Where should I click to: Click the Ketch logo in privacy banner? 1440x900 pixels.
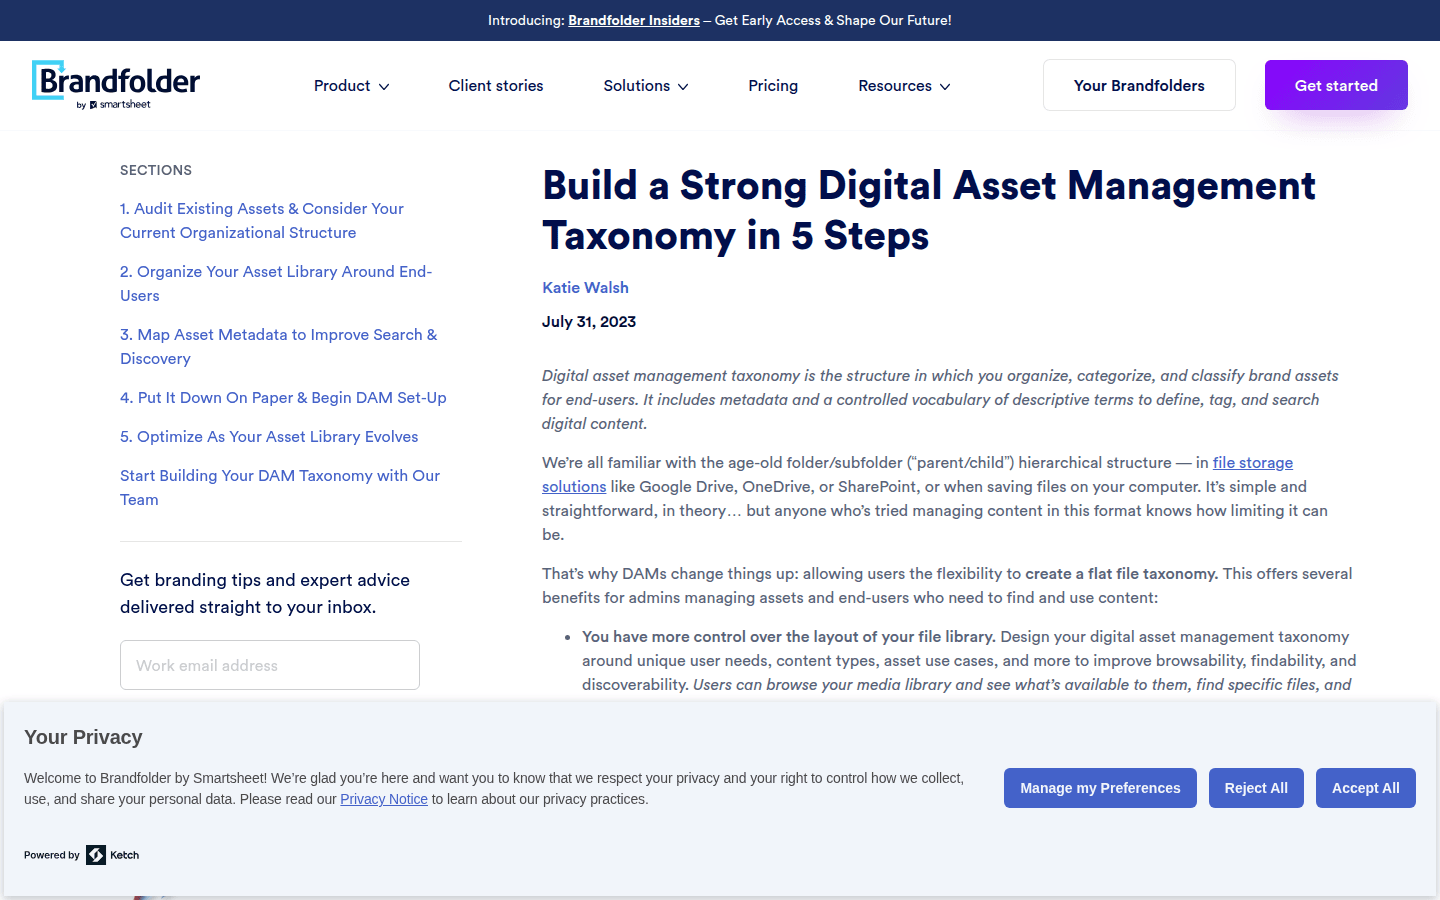(x=112, y=855)
